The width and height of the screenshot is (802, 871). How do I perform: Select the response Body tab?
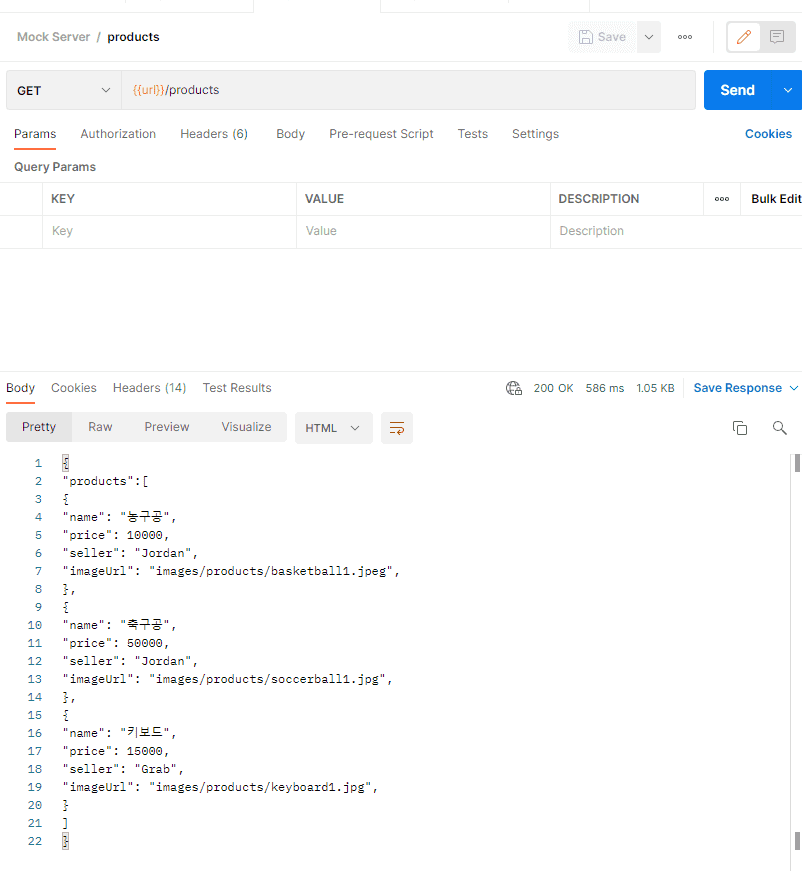coord(21,388)
